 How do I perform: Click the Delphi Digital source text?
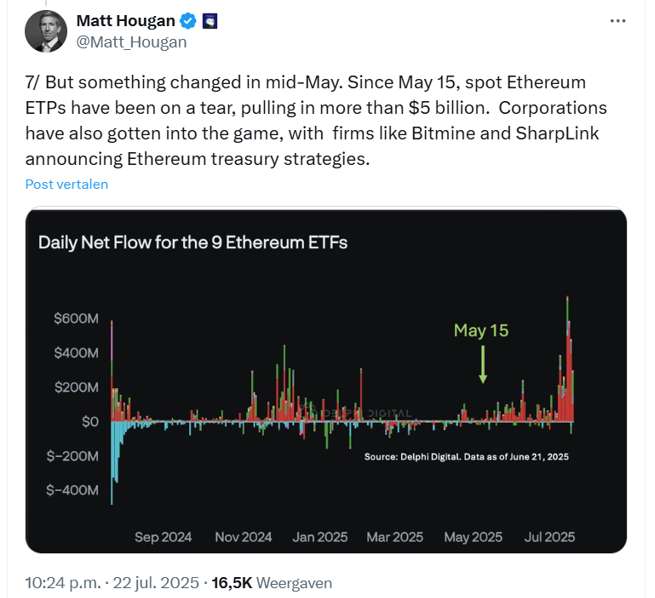point(466,456)
